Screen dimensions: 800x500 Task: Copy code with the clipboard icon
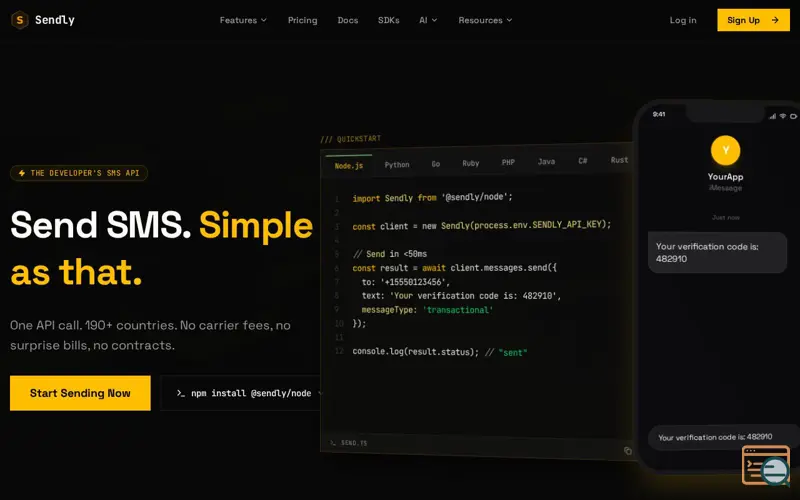(628, 451)
